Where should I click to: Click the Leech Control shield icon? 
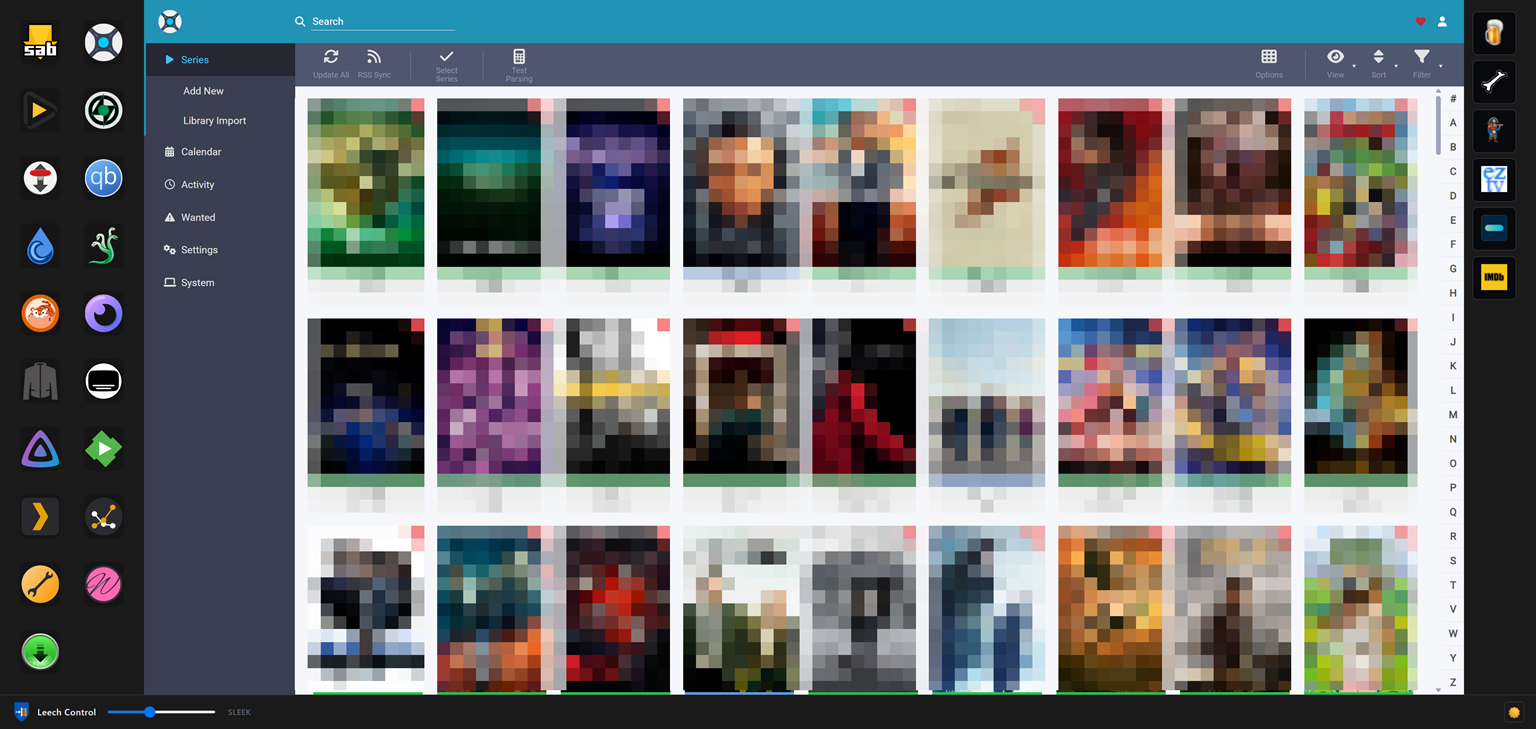coord(22,712)
